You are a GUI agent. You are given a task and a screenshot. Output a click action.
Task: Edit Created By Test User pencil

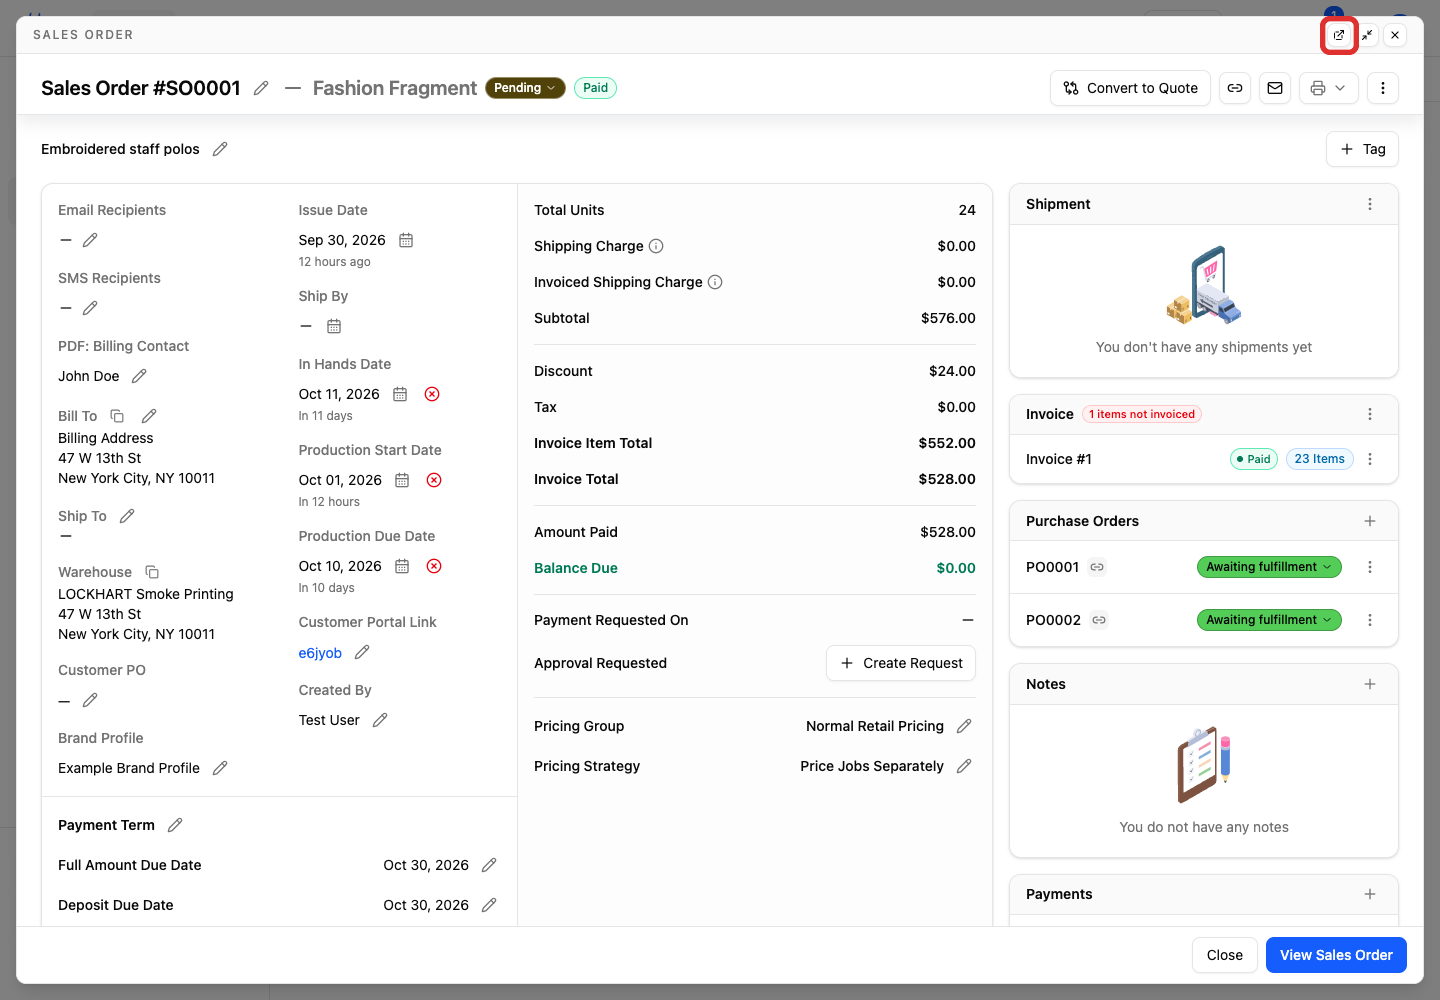[380, 720]
